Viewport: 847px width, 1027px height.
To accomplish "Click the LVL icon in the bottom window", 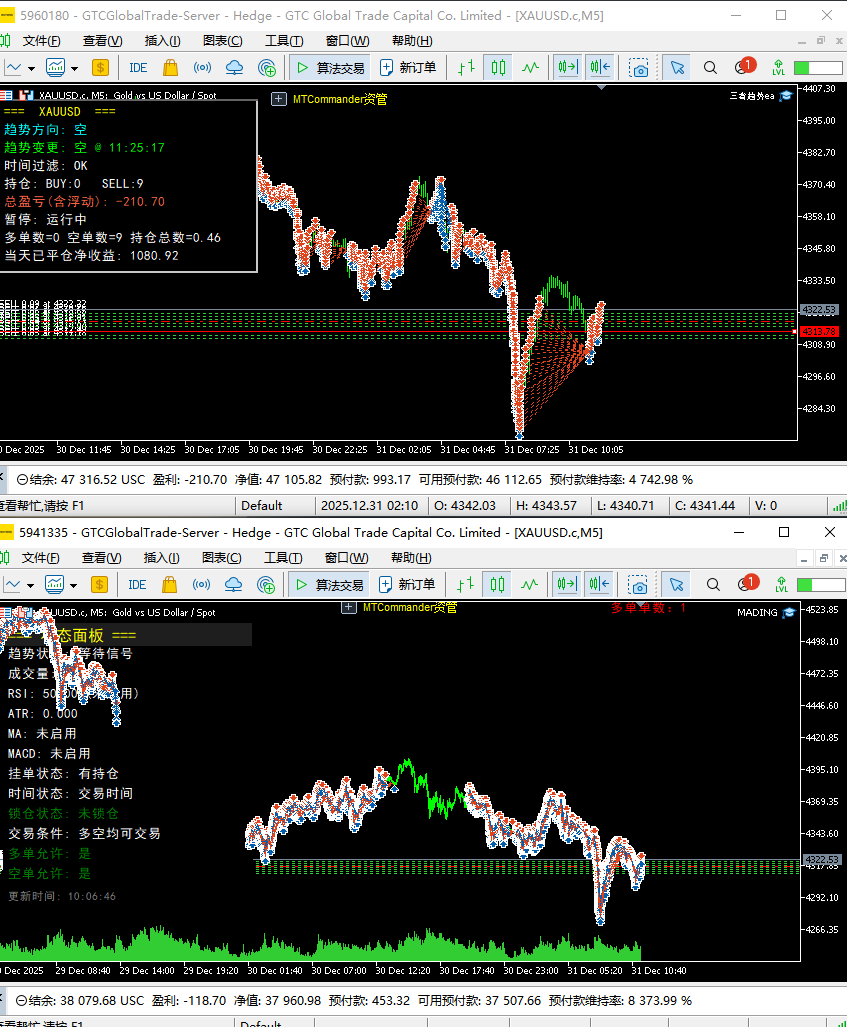I will click(x=781, y=584).
